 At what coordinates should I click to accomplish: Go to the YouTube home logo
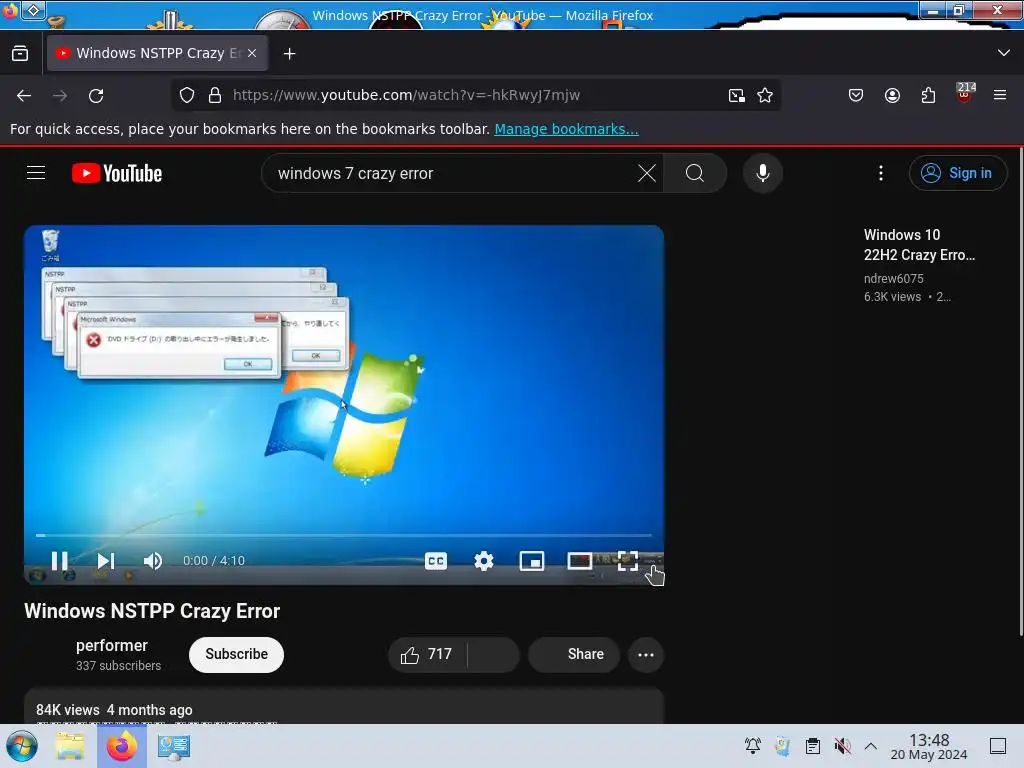(117, 174)
